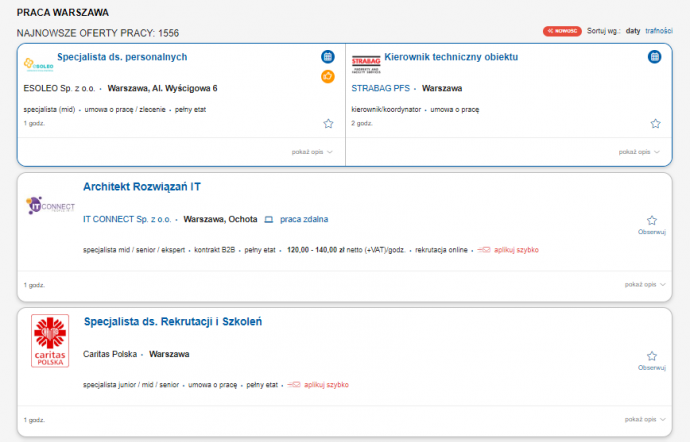Expand pokaż opis for Architekt Rozwiązań IT
The image size is (690, 442).
pyautogui.click(x=645, y=285)
